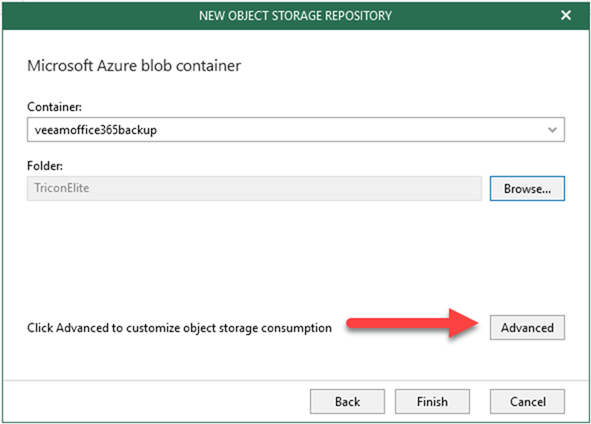Open the Browse... folder picker
The width and height of the screenshot is (591, 424).
527,188
